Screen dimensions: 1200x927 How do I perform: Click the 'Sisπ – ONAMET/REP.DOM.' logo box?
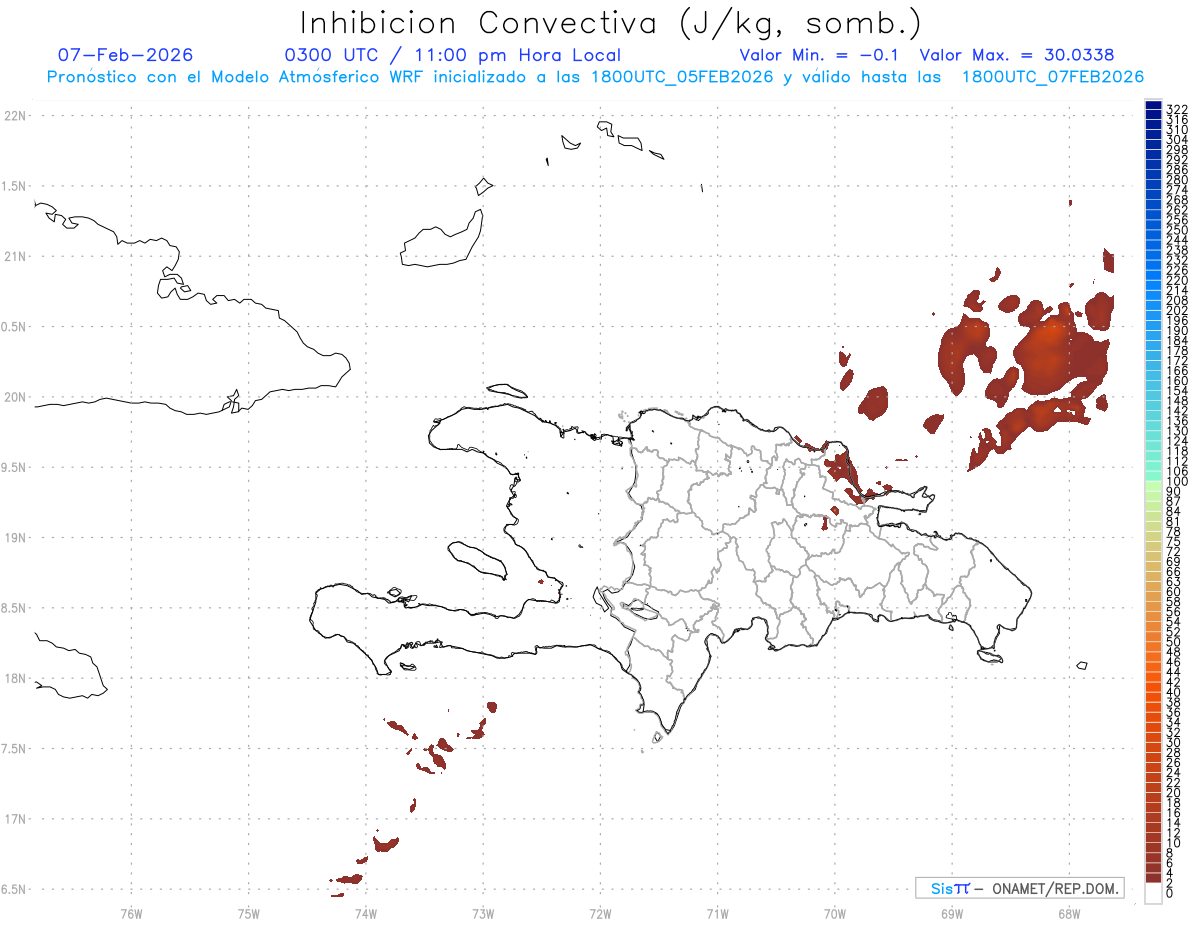tap(1019, 888)
